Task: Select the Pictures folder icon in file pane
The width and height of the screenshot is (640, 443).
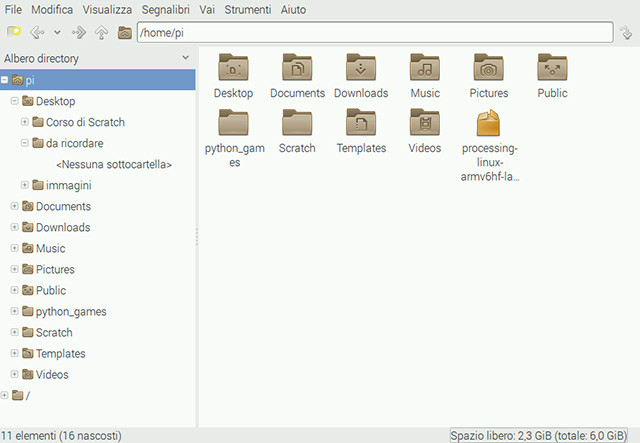Action: click(489, 67)
